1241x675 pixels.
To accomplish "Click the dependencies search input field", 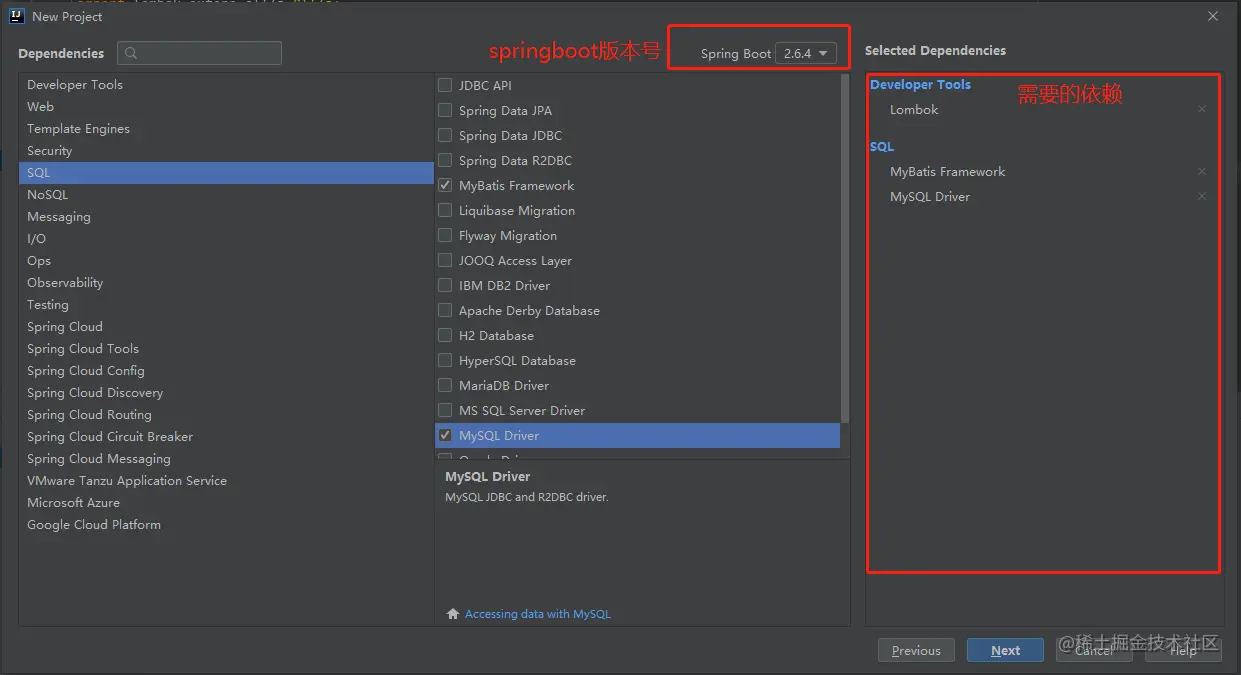I will click(x=199, y=53).
